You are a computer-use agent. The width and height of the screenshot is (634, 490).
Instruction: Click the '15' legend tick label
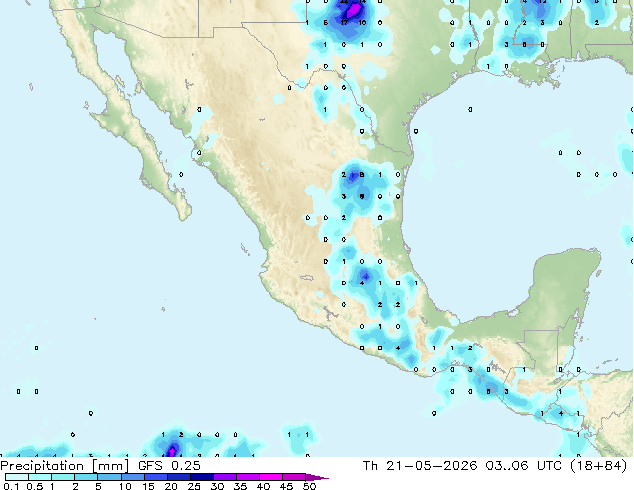[x=148, y=486]
